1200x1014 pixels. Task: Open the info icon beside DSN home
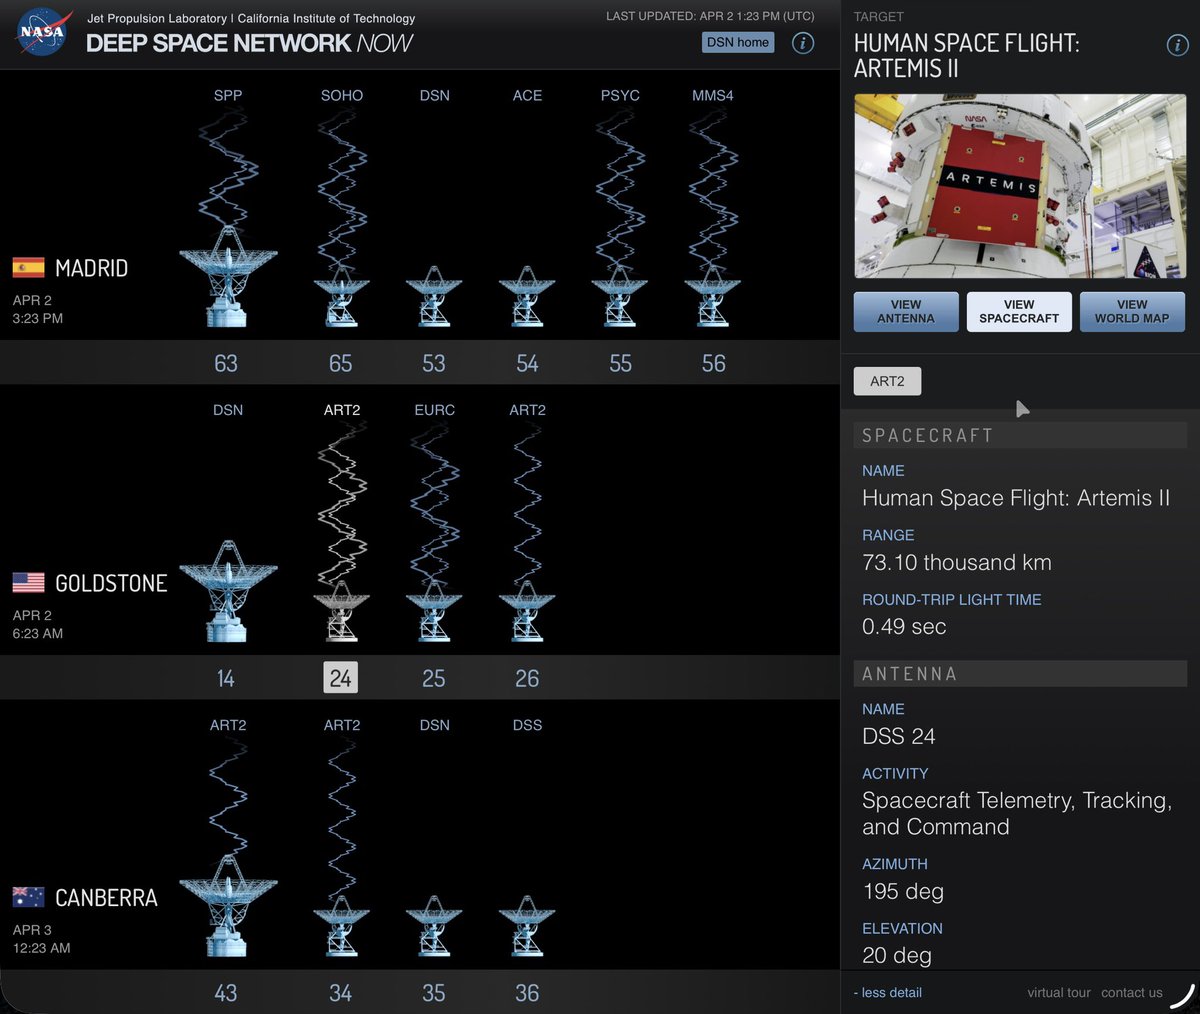coord(803,43)
